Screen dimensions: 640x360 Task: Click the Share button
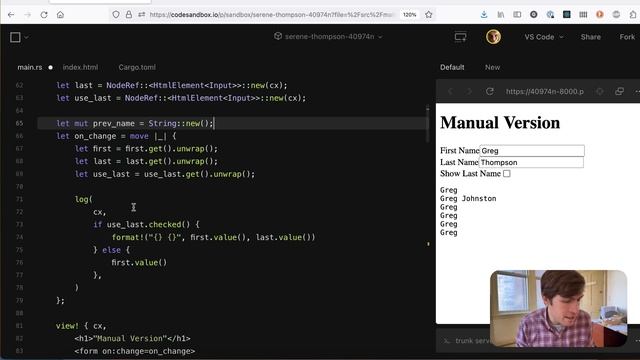pyautogui.click(x=591, y=37)
